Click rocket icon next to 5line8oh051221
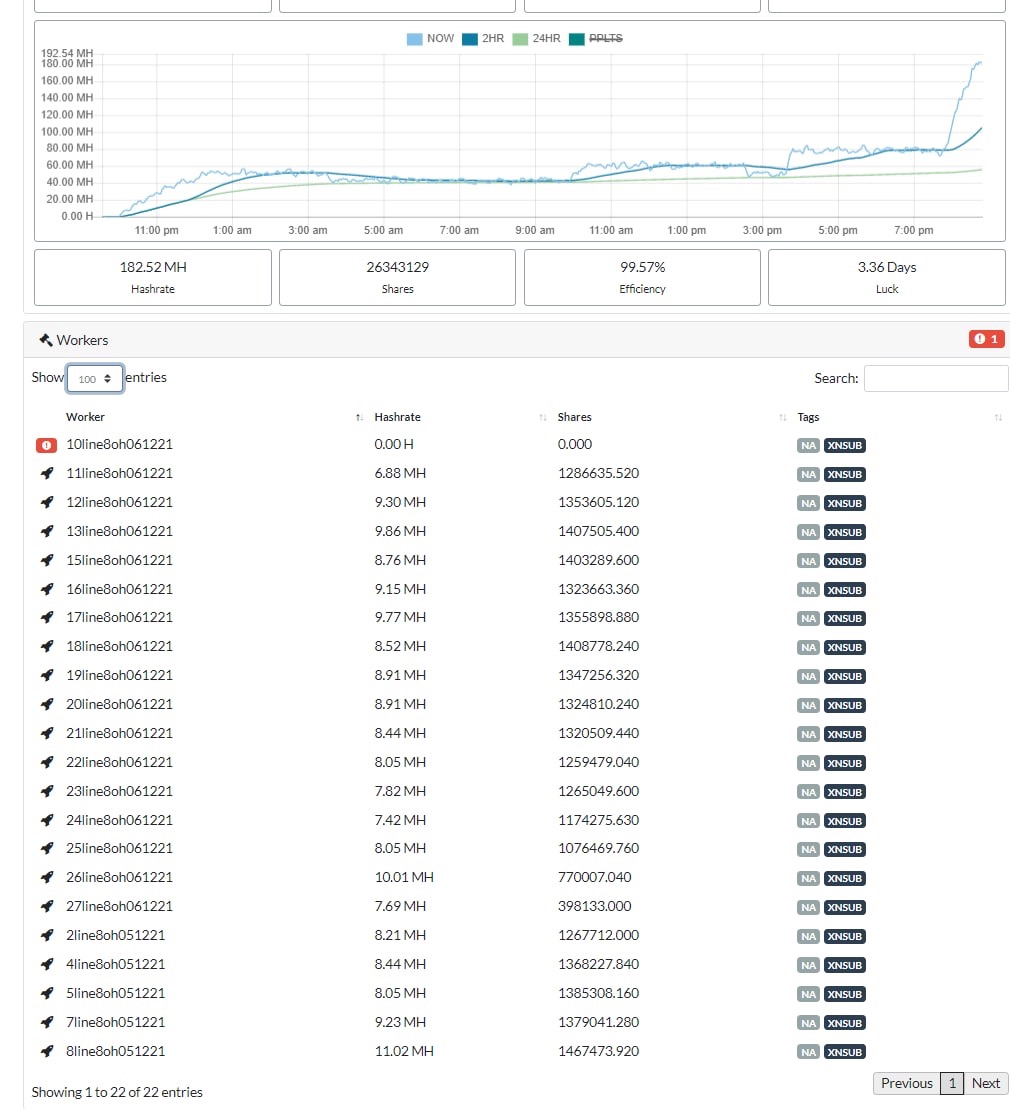Viewport: 1010px width, 1109px height. 47,994
